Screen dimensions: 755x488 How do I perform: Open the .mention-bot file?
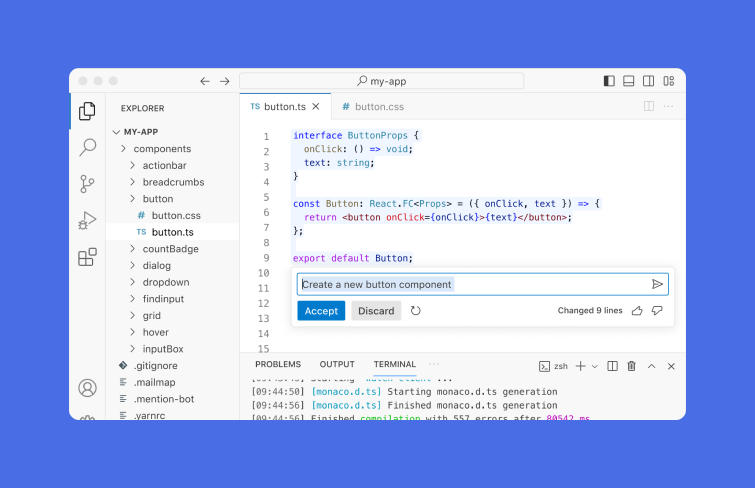click(x=172, y=399)
